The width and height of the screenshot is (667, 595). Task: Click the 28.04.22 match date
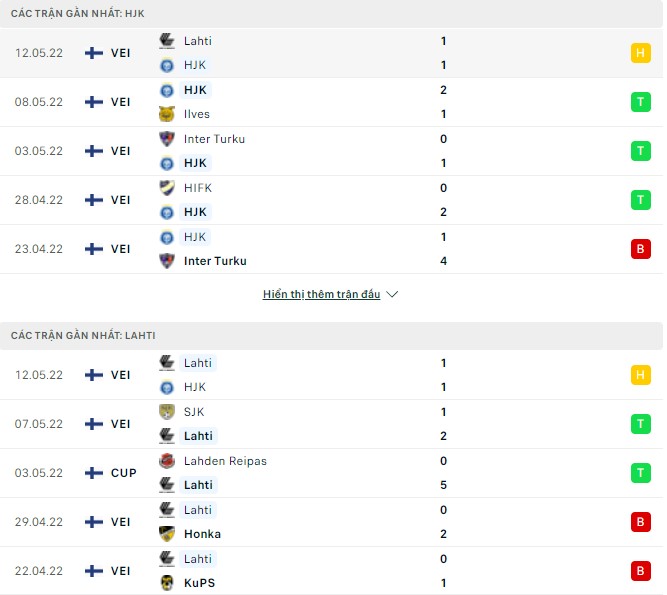(x=39, y=200)
